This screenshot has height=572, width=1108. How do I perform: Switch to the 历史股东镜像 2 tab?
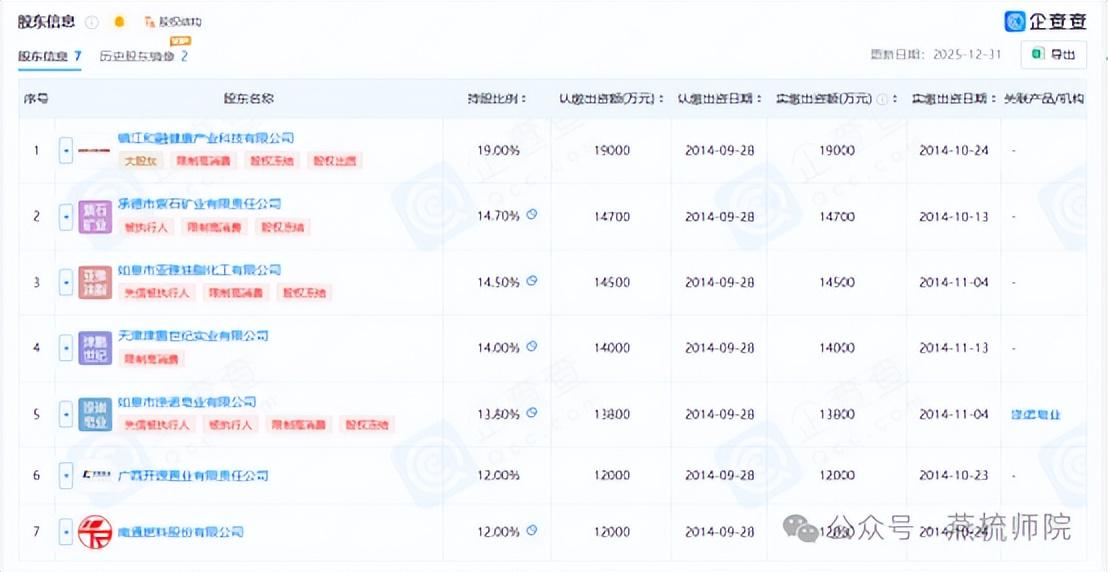[x=143, y=56]
